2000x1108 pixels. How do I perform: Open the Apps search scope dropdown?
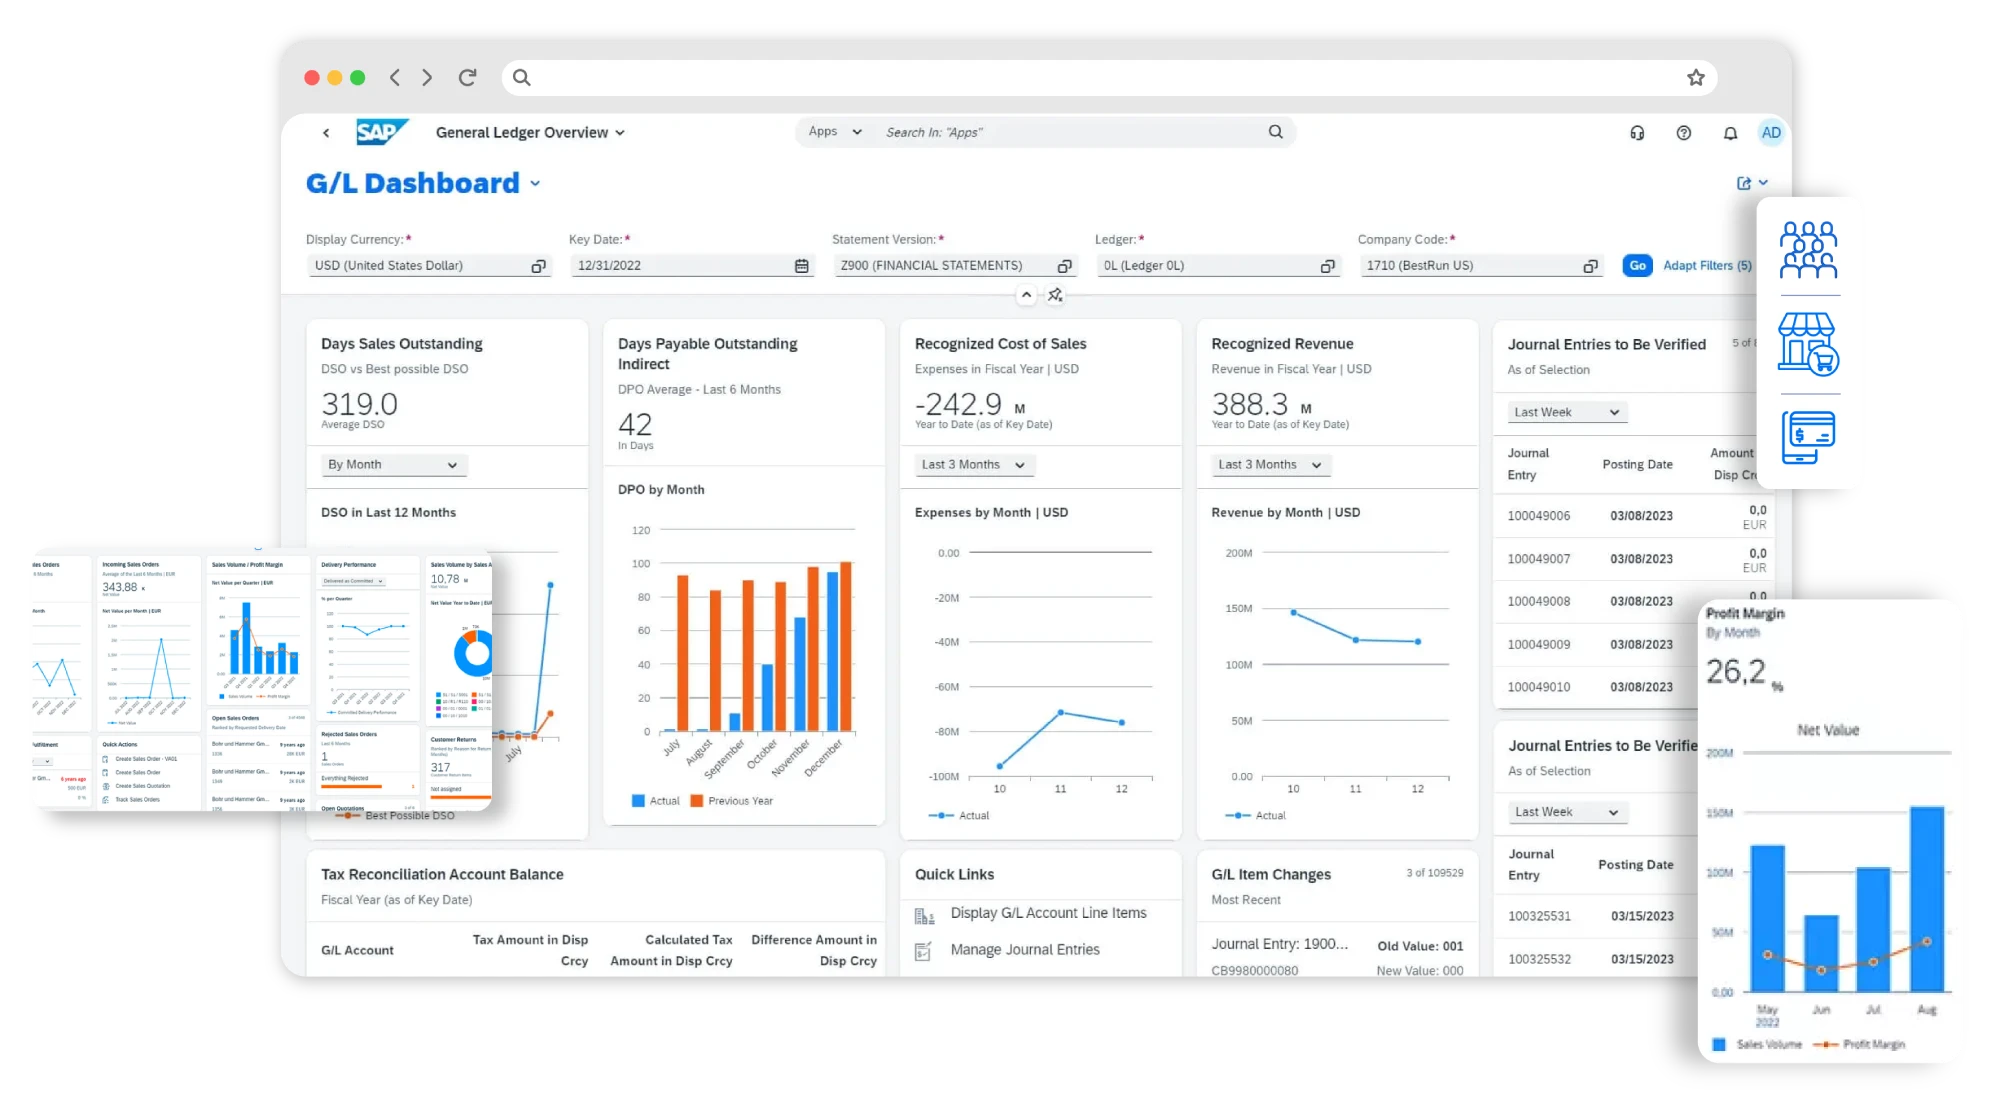[x=834, y=132]
